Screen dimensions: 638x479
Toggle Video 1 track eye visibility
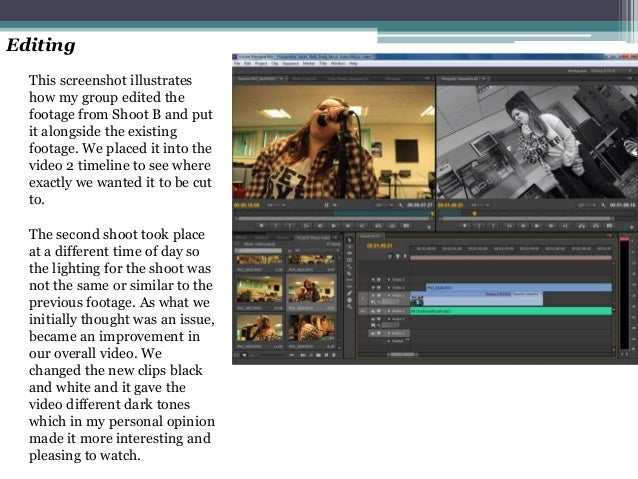click(373, 295)
